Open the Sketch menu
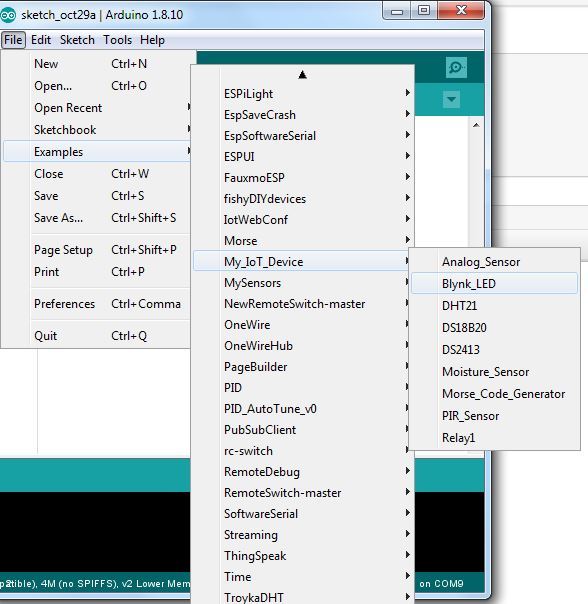588x604 pixels. point(77,40)
